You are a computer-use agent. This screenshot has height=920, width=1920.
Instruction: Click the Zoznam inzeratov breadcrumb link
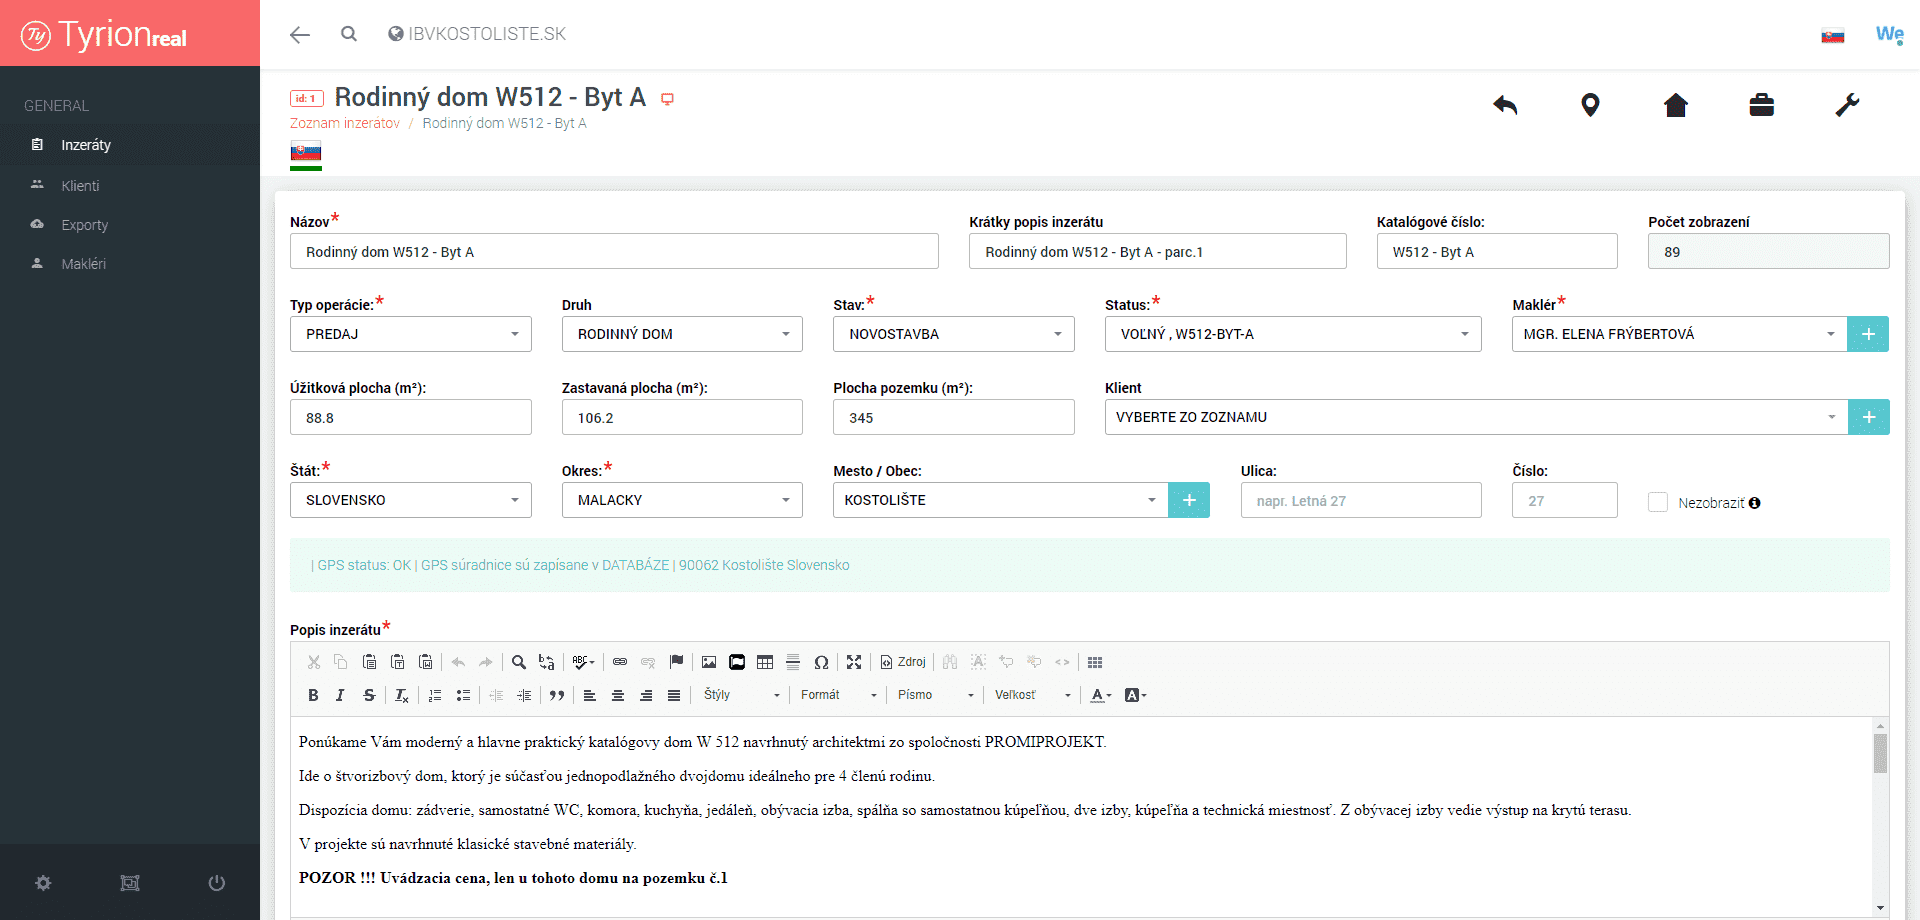coord(345,123)
